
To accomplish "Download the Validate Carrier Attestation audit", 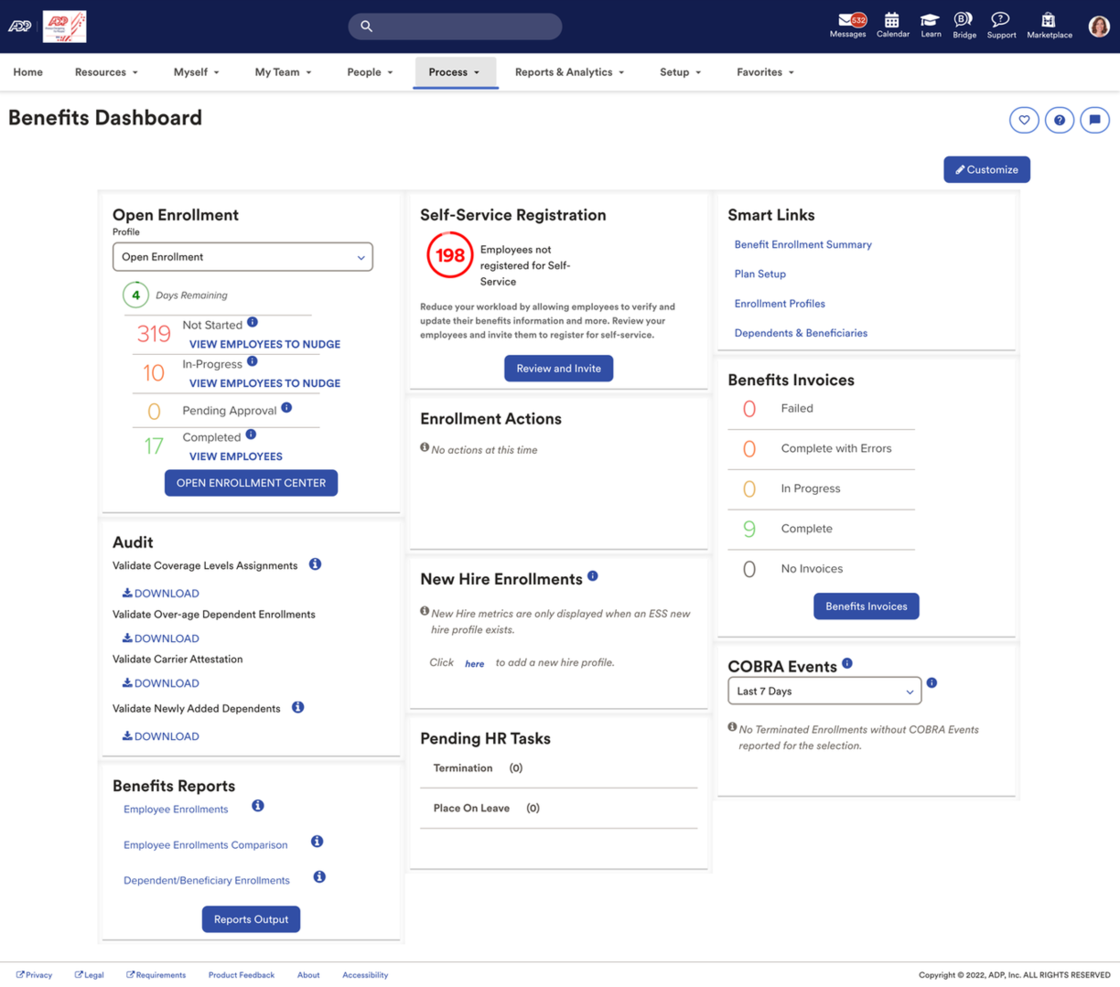I will click(x=160, y=682).
